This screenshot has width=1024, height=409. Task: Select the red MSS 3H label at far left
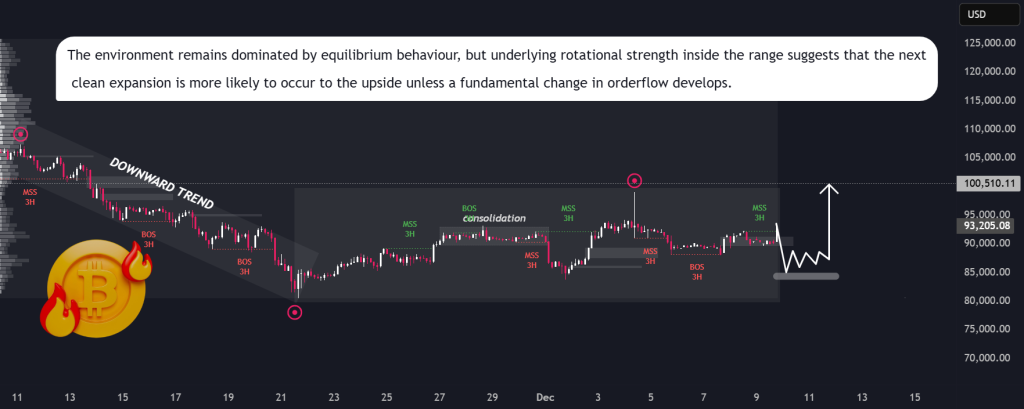tap(30, 194)
